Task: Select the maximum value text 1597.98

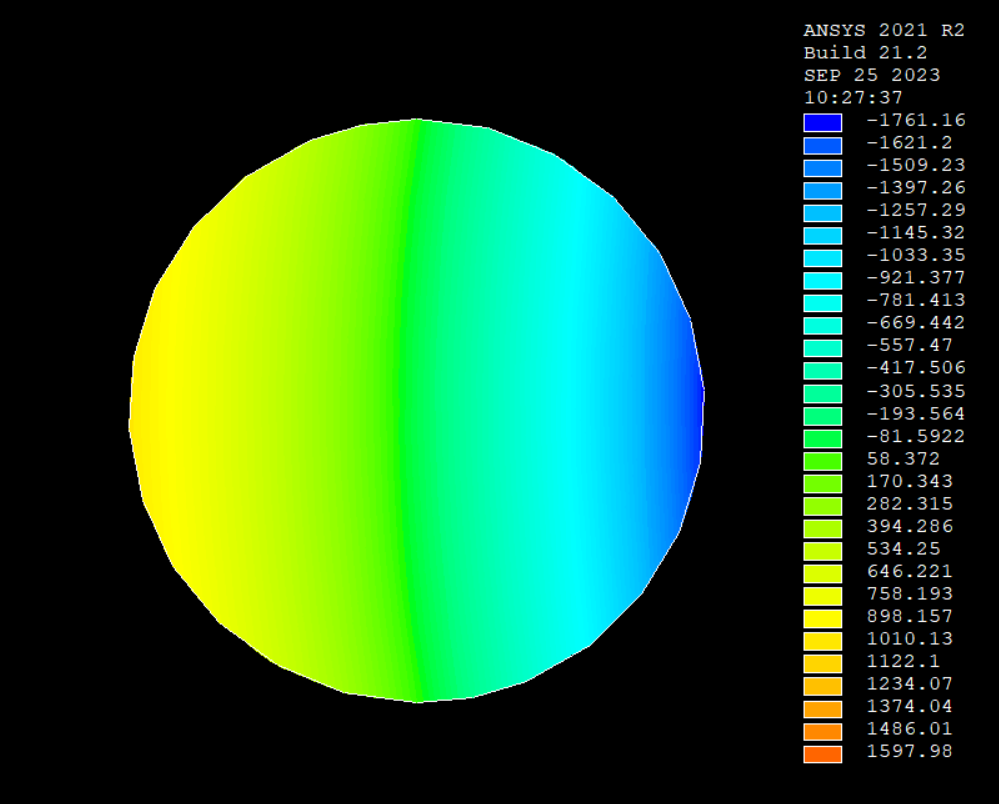Action: pos(910,752)
